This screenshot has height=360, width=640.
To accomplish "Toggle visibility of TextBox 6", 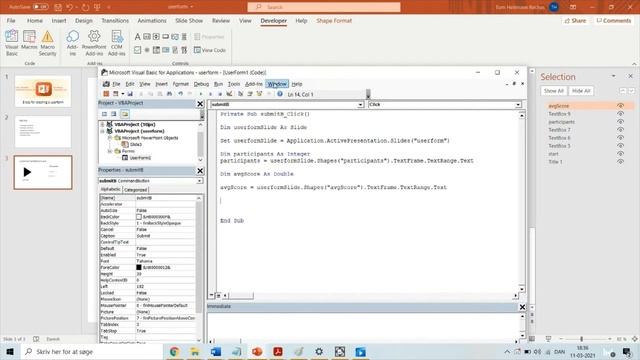I will tap(620, 138).
